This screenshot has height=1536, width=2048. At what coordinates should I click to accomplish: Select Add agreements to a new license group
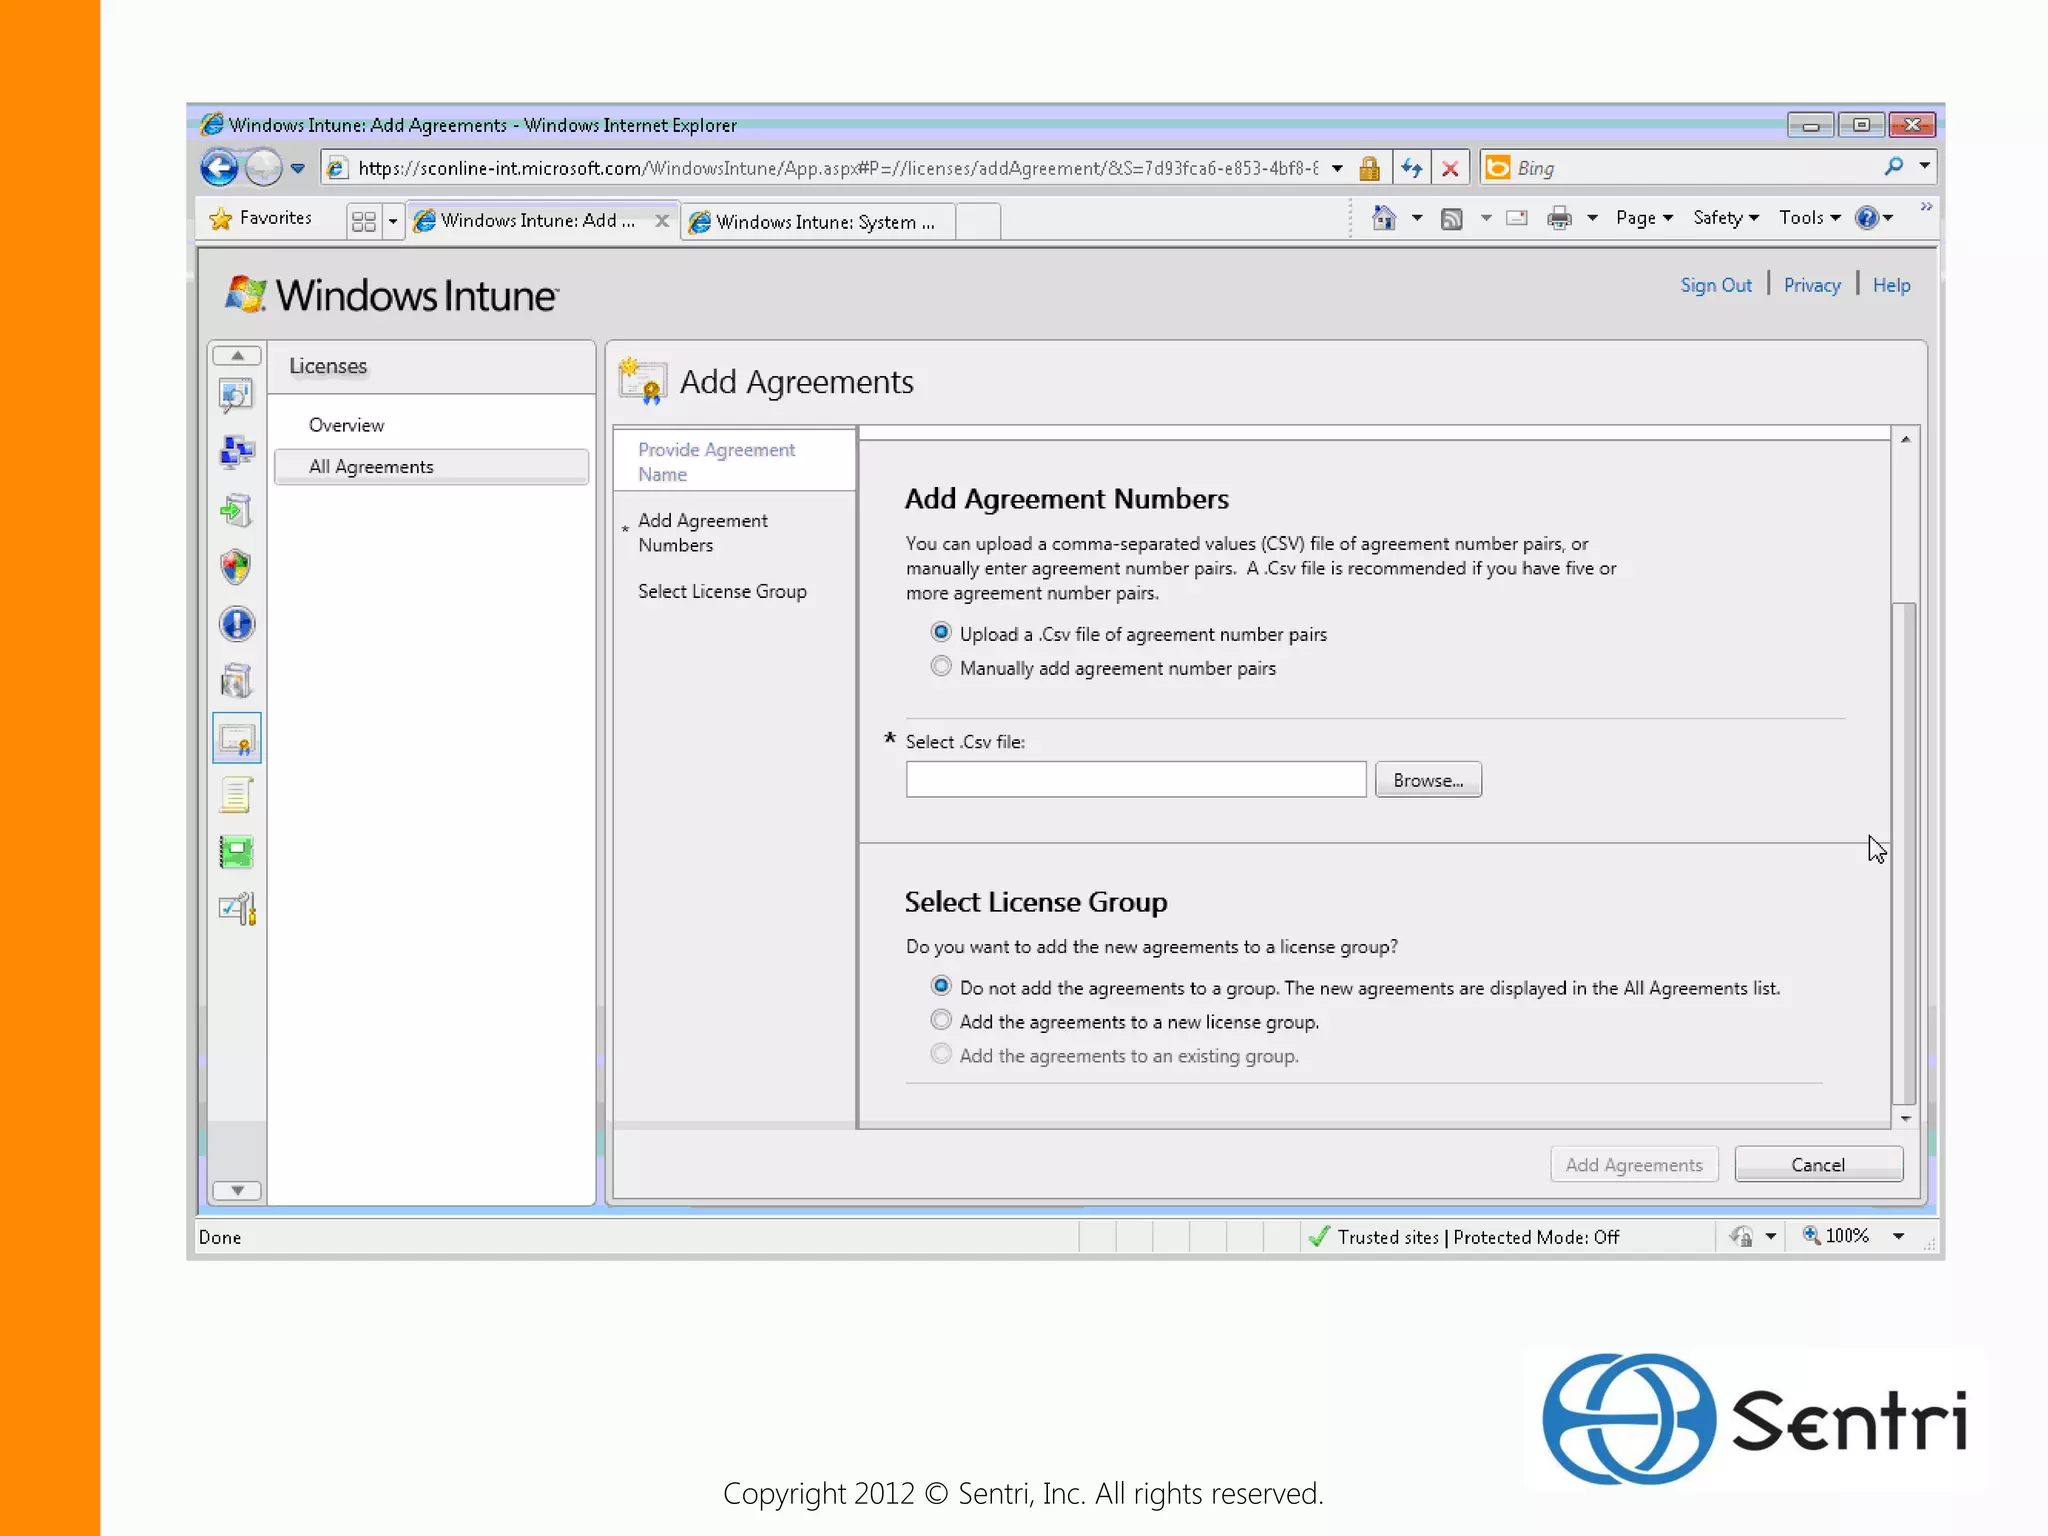(941, 1020)
